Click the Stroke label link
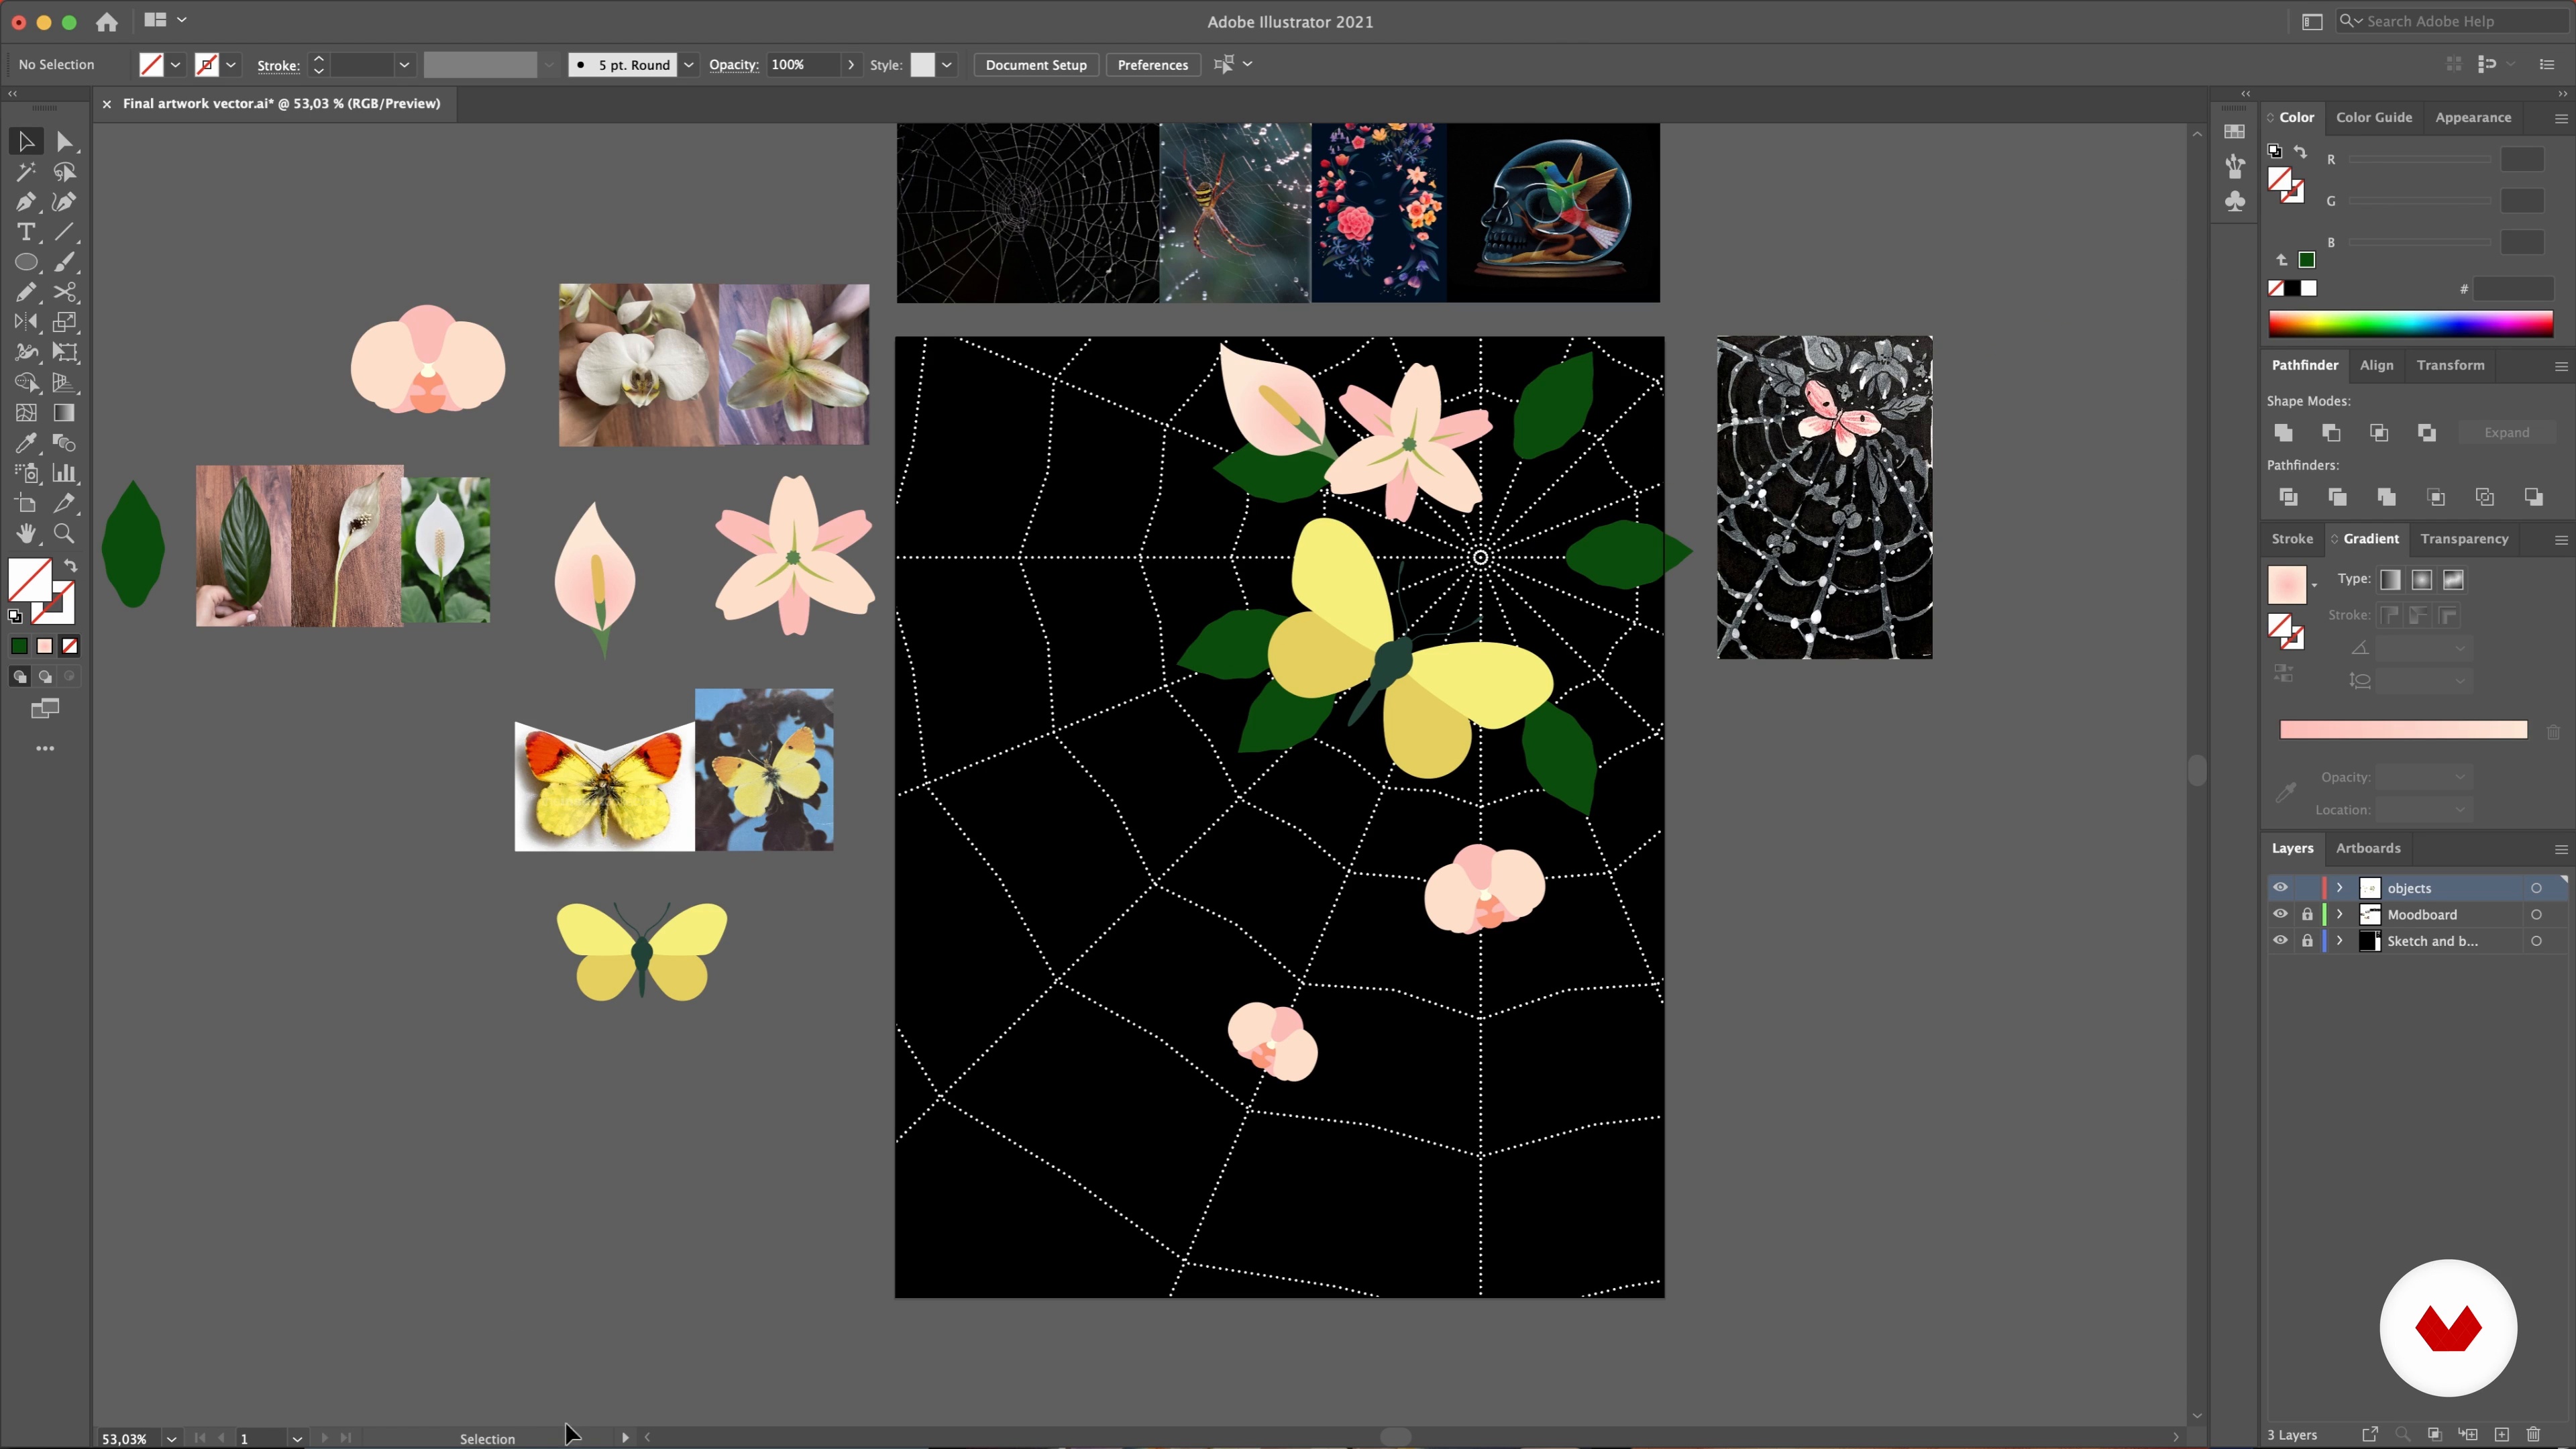This screenshot has width=2576, height=1449. (x=278, y=66)
